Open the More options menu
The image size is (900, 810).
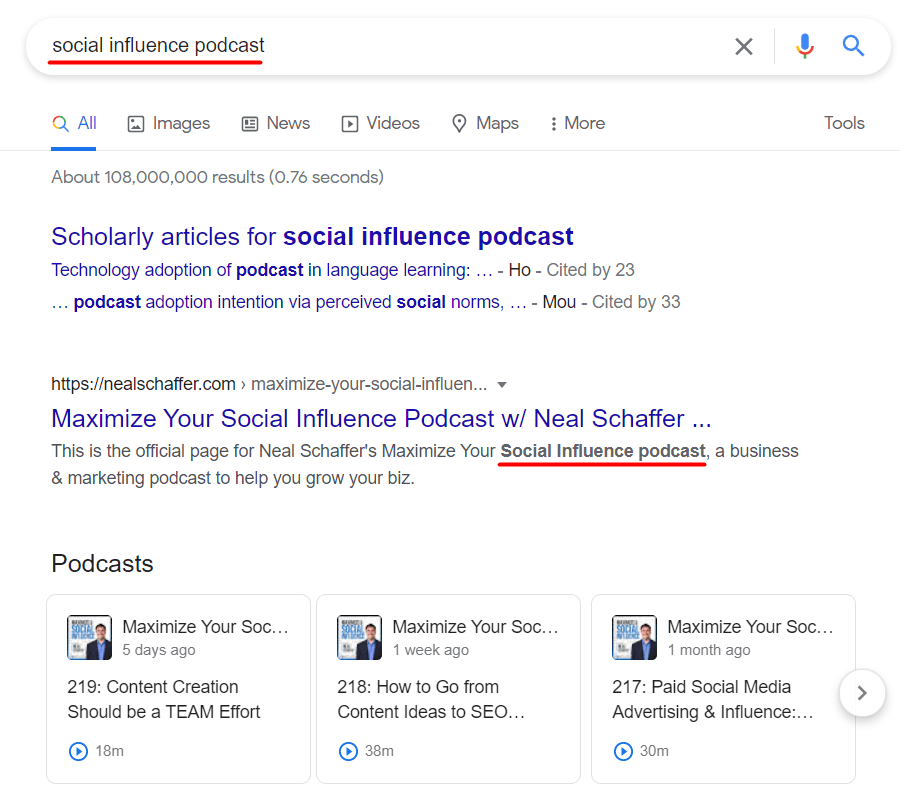pos(577,123)
